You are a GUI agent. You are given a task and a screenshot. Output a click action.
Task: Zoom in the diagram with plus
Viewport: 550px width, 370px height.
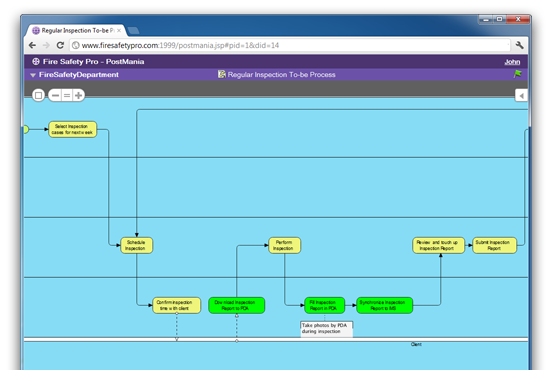click(79, 95)
